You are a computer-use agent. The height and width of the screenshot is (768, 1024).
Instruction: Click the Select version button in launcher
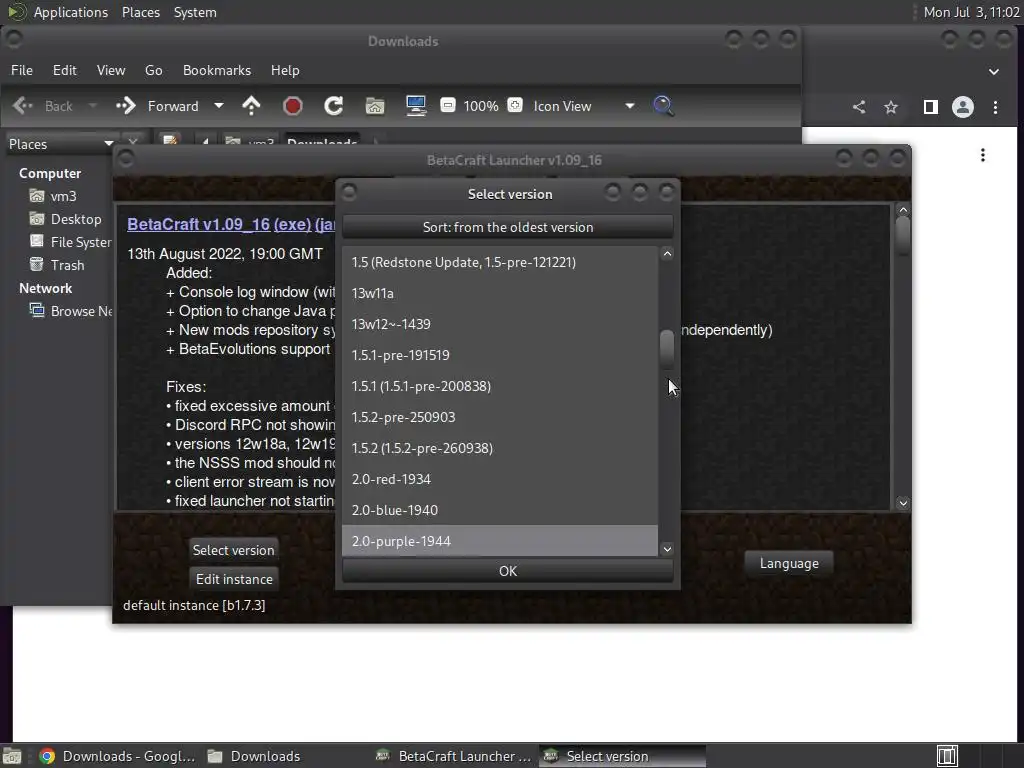(x=233, y=550)
